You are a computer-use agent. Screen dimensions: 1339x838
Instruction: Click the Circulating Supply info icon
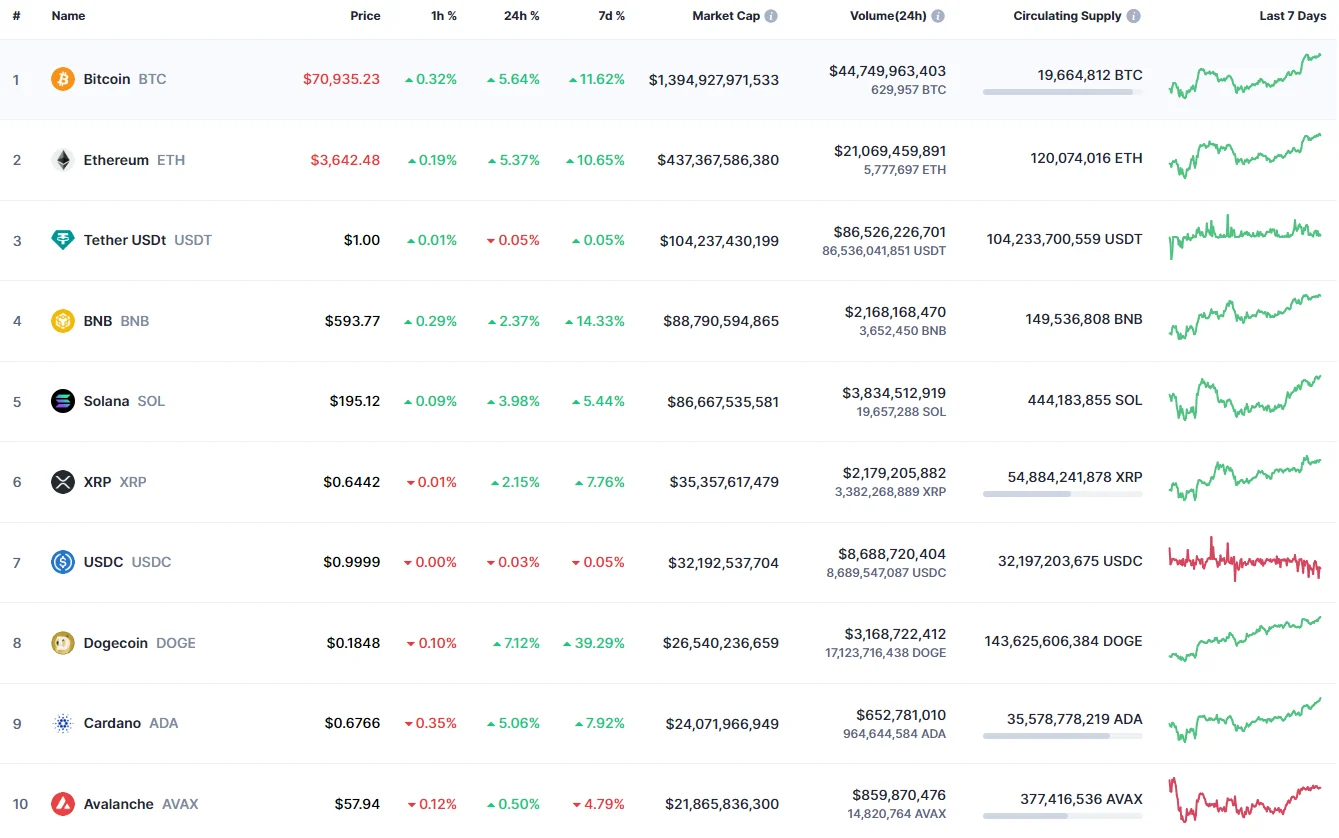pos(1133,16)
